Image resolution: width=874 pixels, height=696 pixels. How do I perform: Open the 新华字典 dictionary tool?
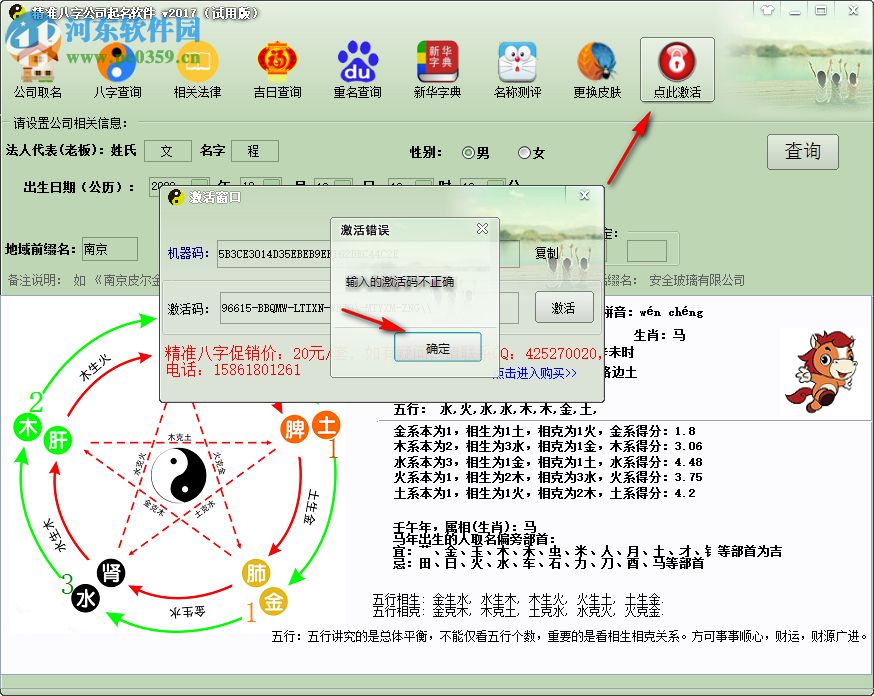pos(437,65)
